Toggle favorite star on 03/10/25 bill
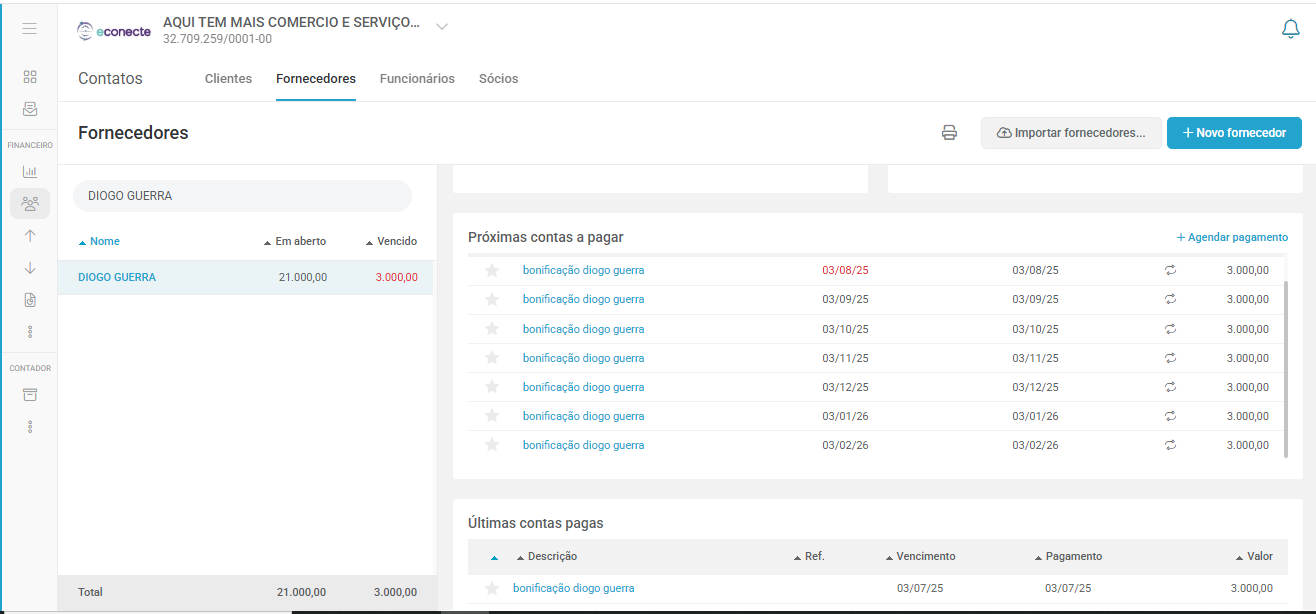This screenshot has width=1316, height=614. (x=491, y=329)
